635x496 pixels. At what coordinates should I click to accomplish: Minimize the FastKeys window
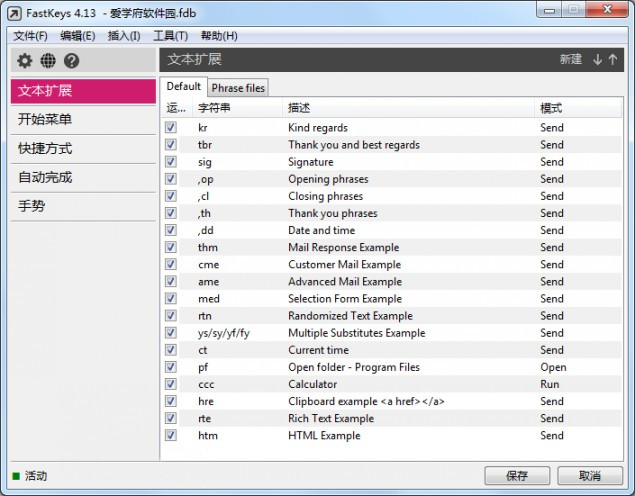549,10
